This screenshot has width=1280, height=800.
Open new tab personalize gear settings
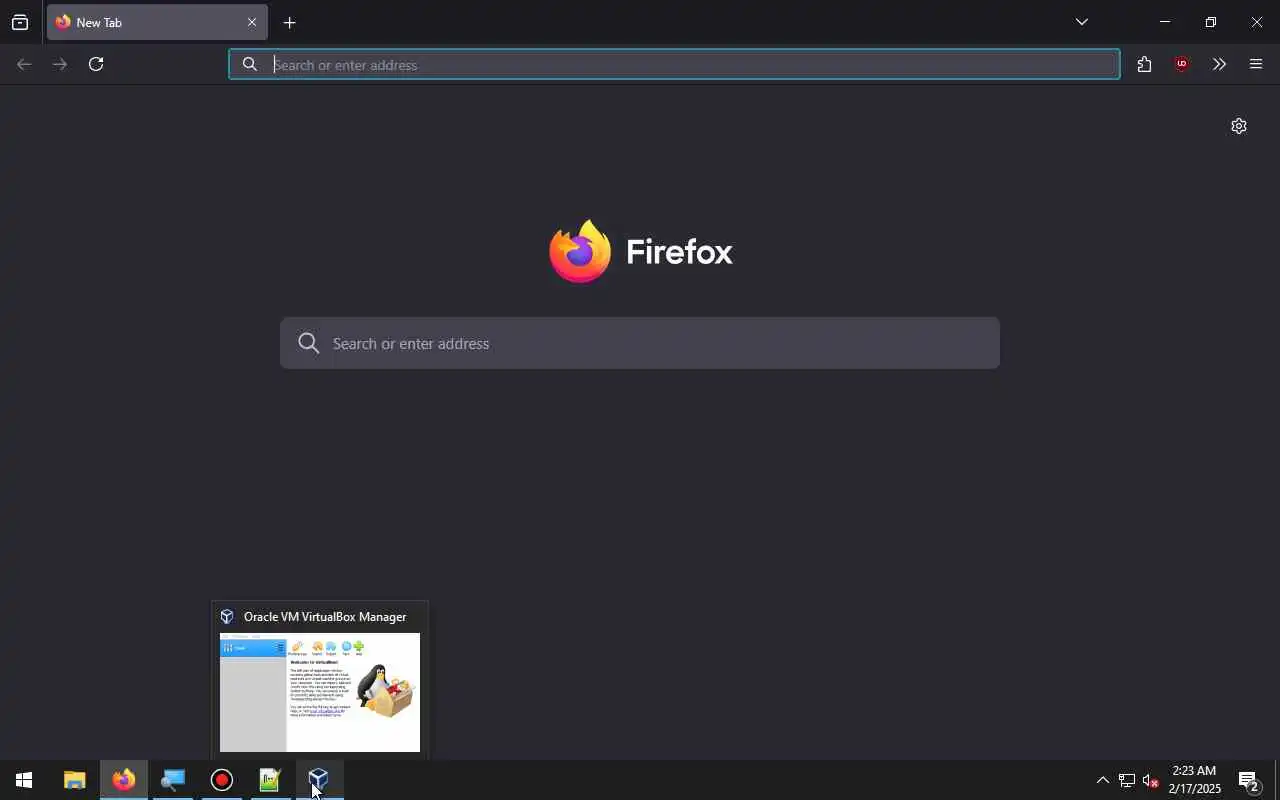tap(1239, 126)
